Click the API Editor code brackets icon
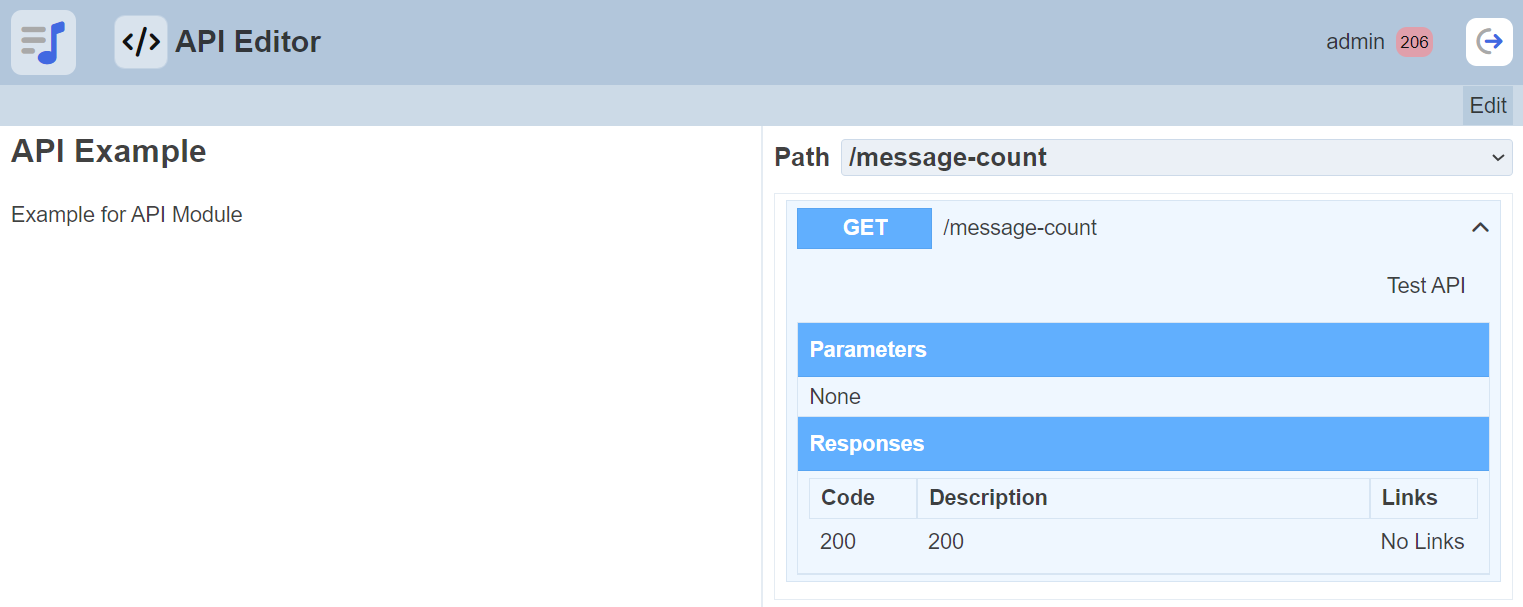 pos(141,42)
